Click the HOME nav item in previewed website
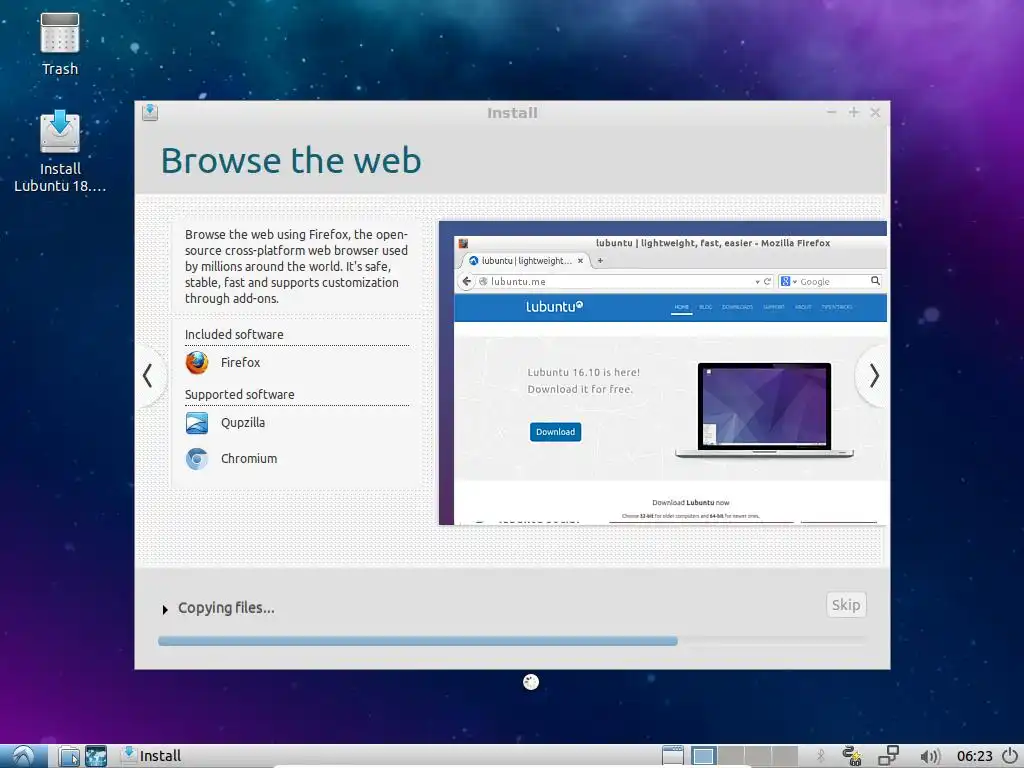This screenshot has height=768, width=1024. click(681, 307)
